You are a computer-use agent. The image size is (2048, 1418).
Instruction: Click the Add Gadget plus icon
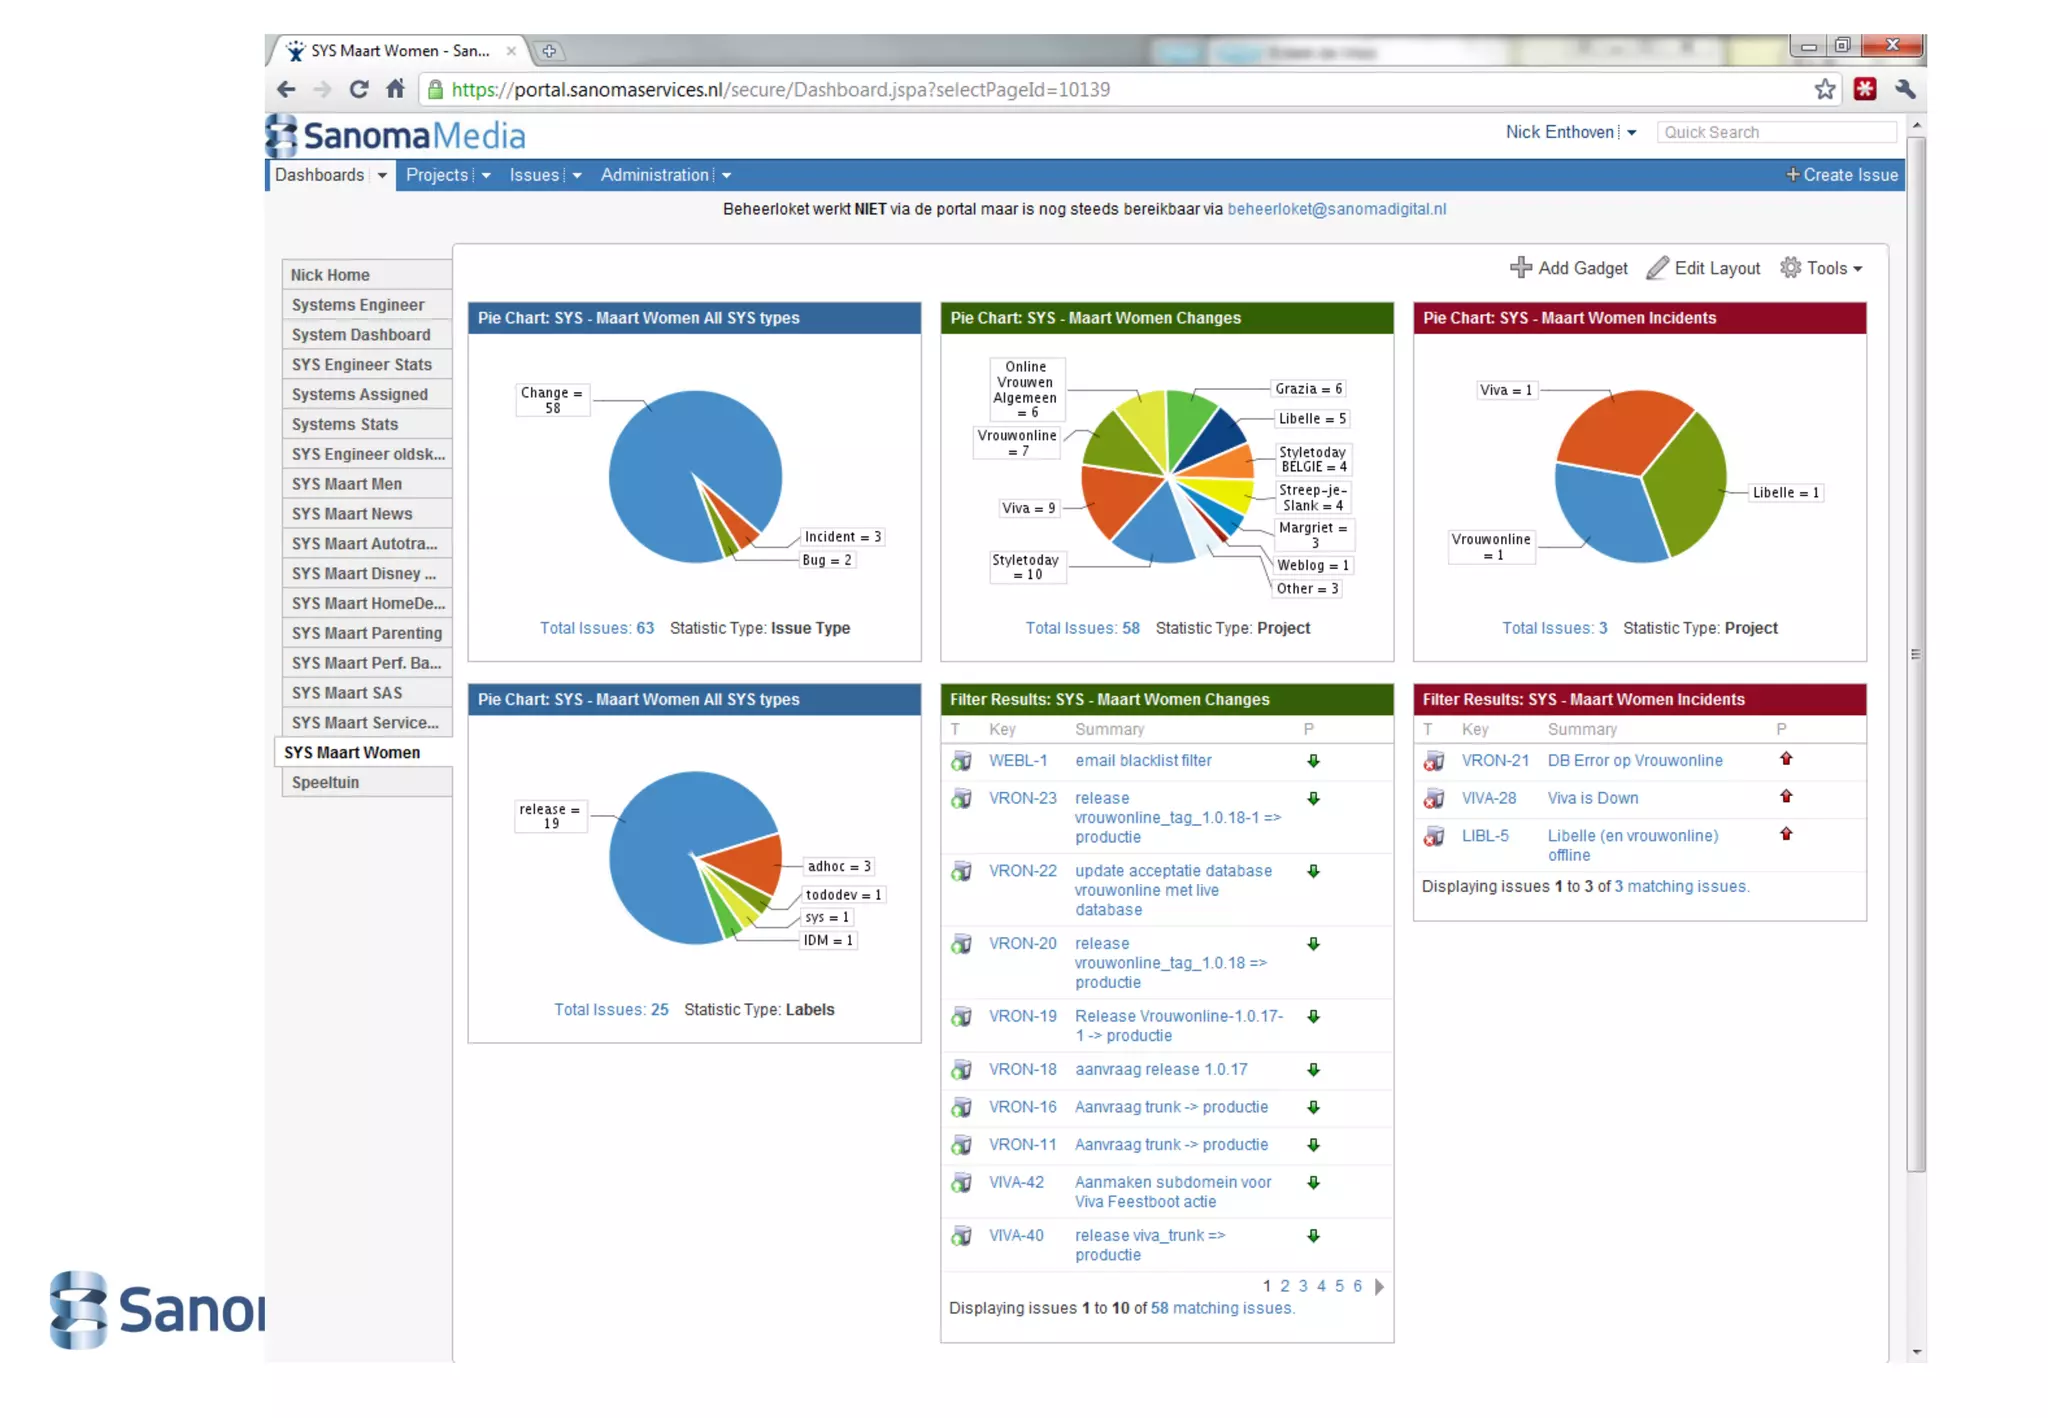pos(1520,267)
